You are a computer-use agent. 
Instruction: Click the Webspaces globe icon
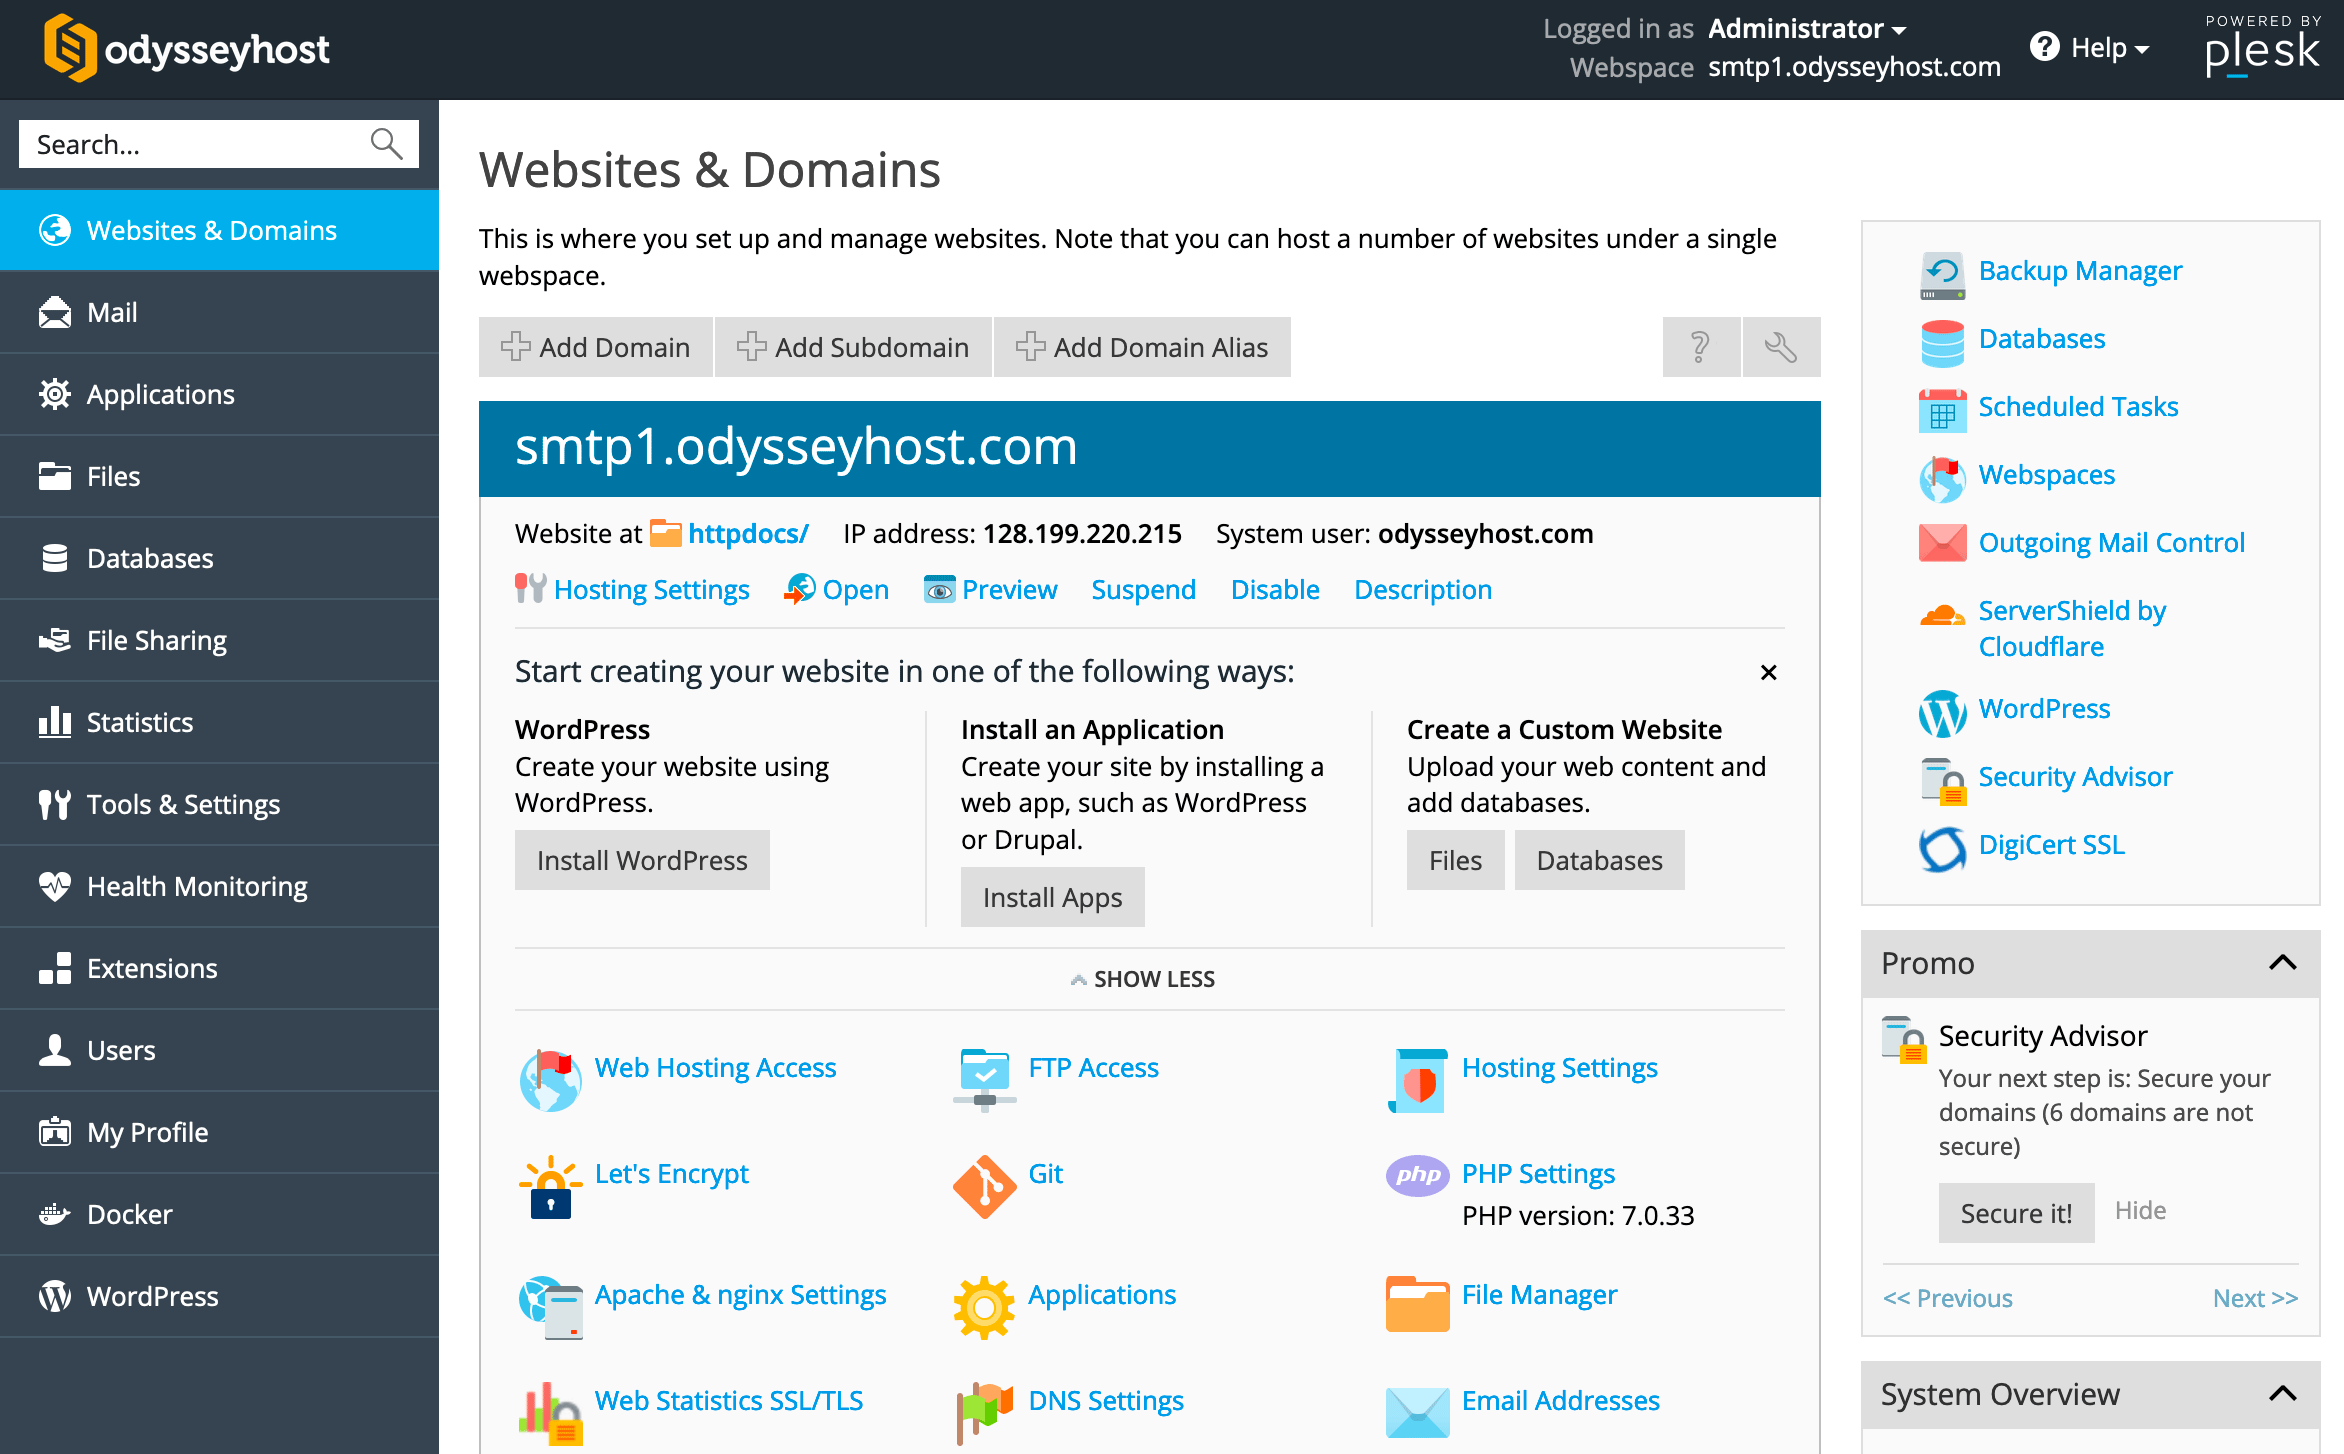point(1943,478)
